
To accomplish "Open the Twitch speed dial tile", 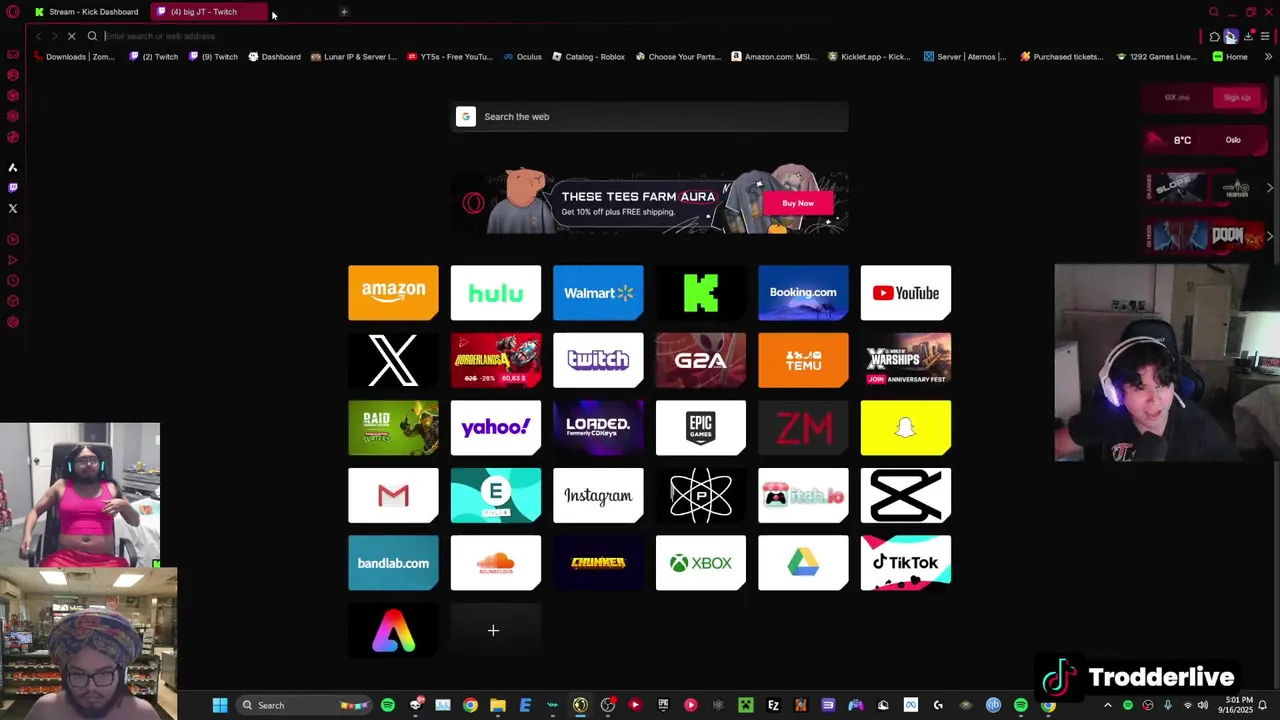I will click(598, 360).
